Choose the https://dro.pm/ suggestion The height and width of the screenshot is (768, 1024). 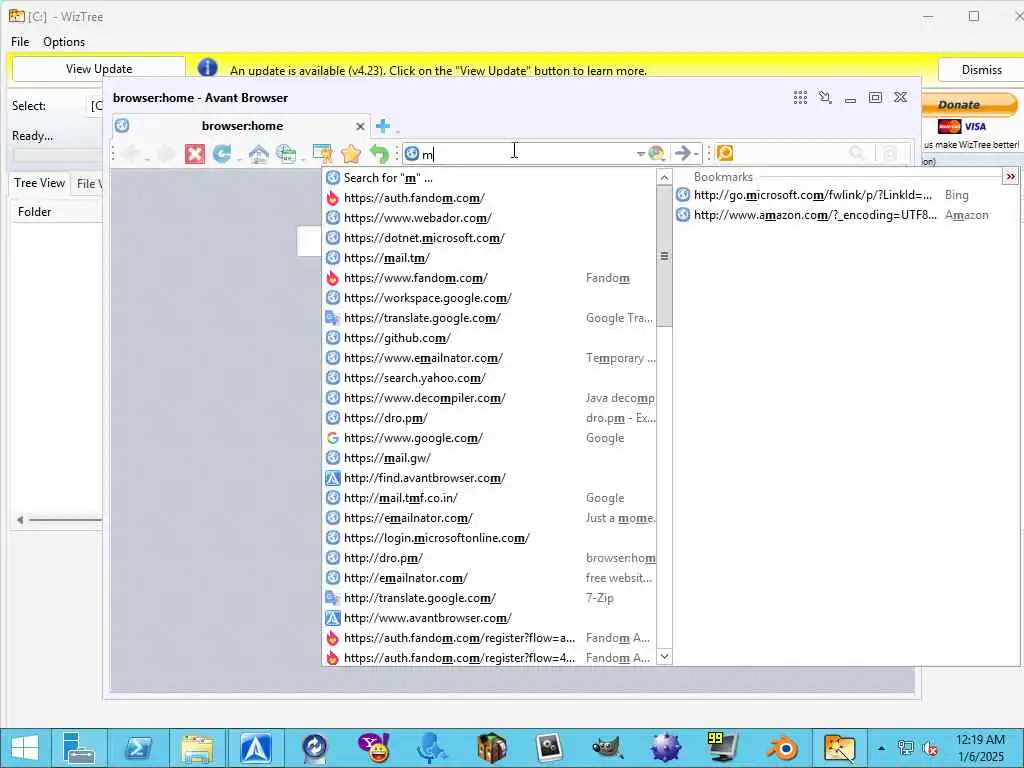490,418
